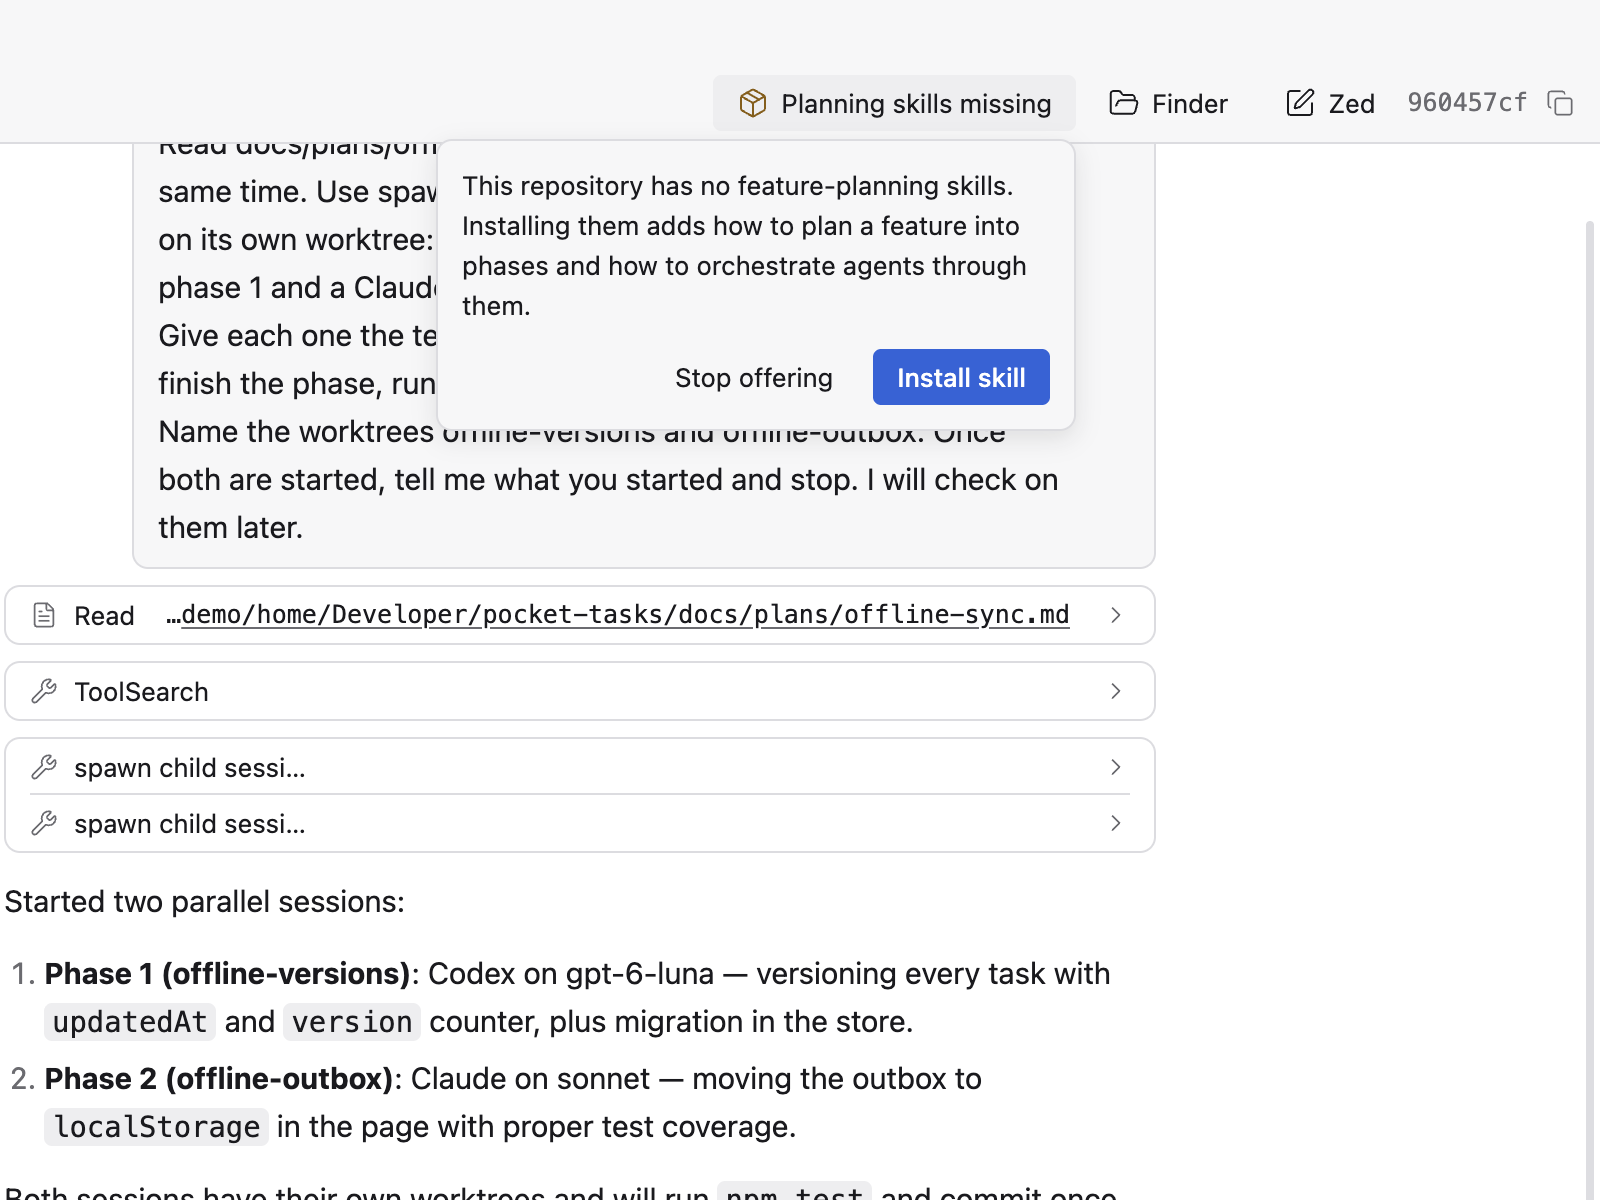The height and width of the screenshot is (1200, 1600).
Task: Expand the second spawn child session chevron
Action: click(x=1116, y=823)
